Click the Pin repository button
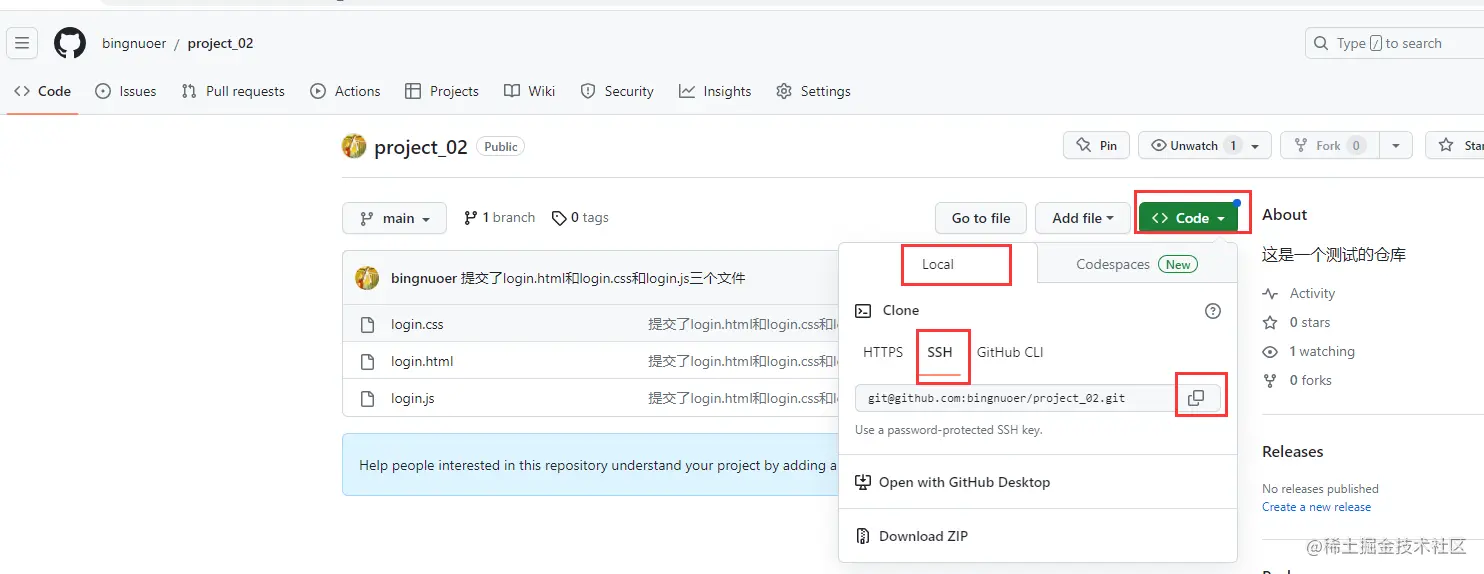The image size is (1484, 574). 1096,146
